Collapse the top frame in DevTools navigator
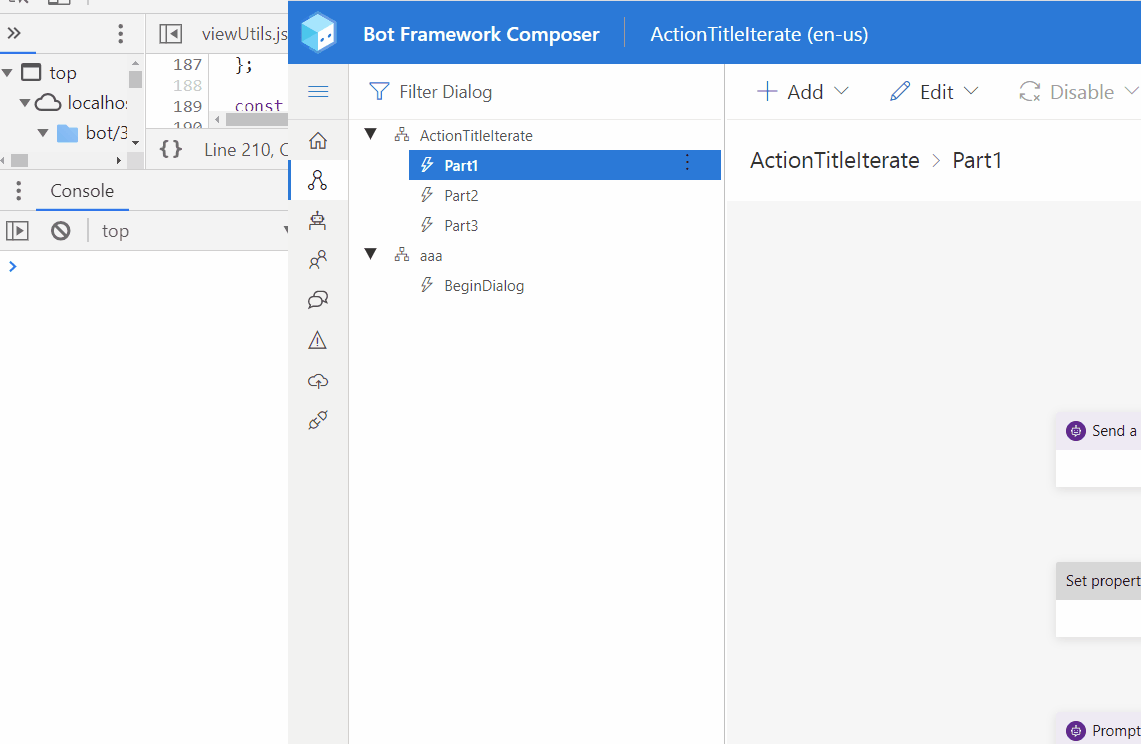The image size is (1141, 744). coord(7,73)
